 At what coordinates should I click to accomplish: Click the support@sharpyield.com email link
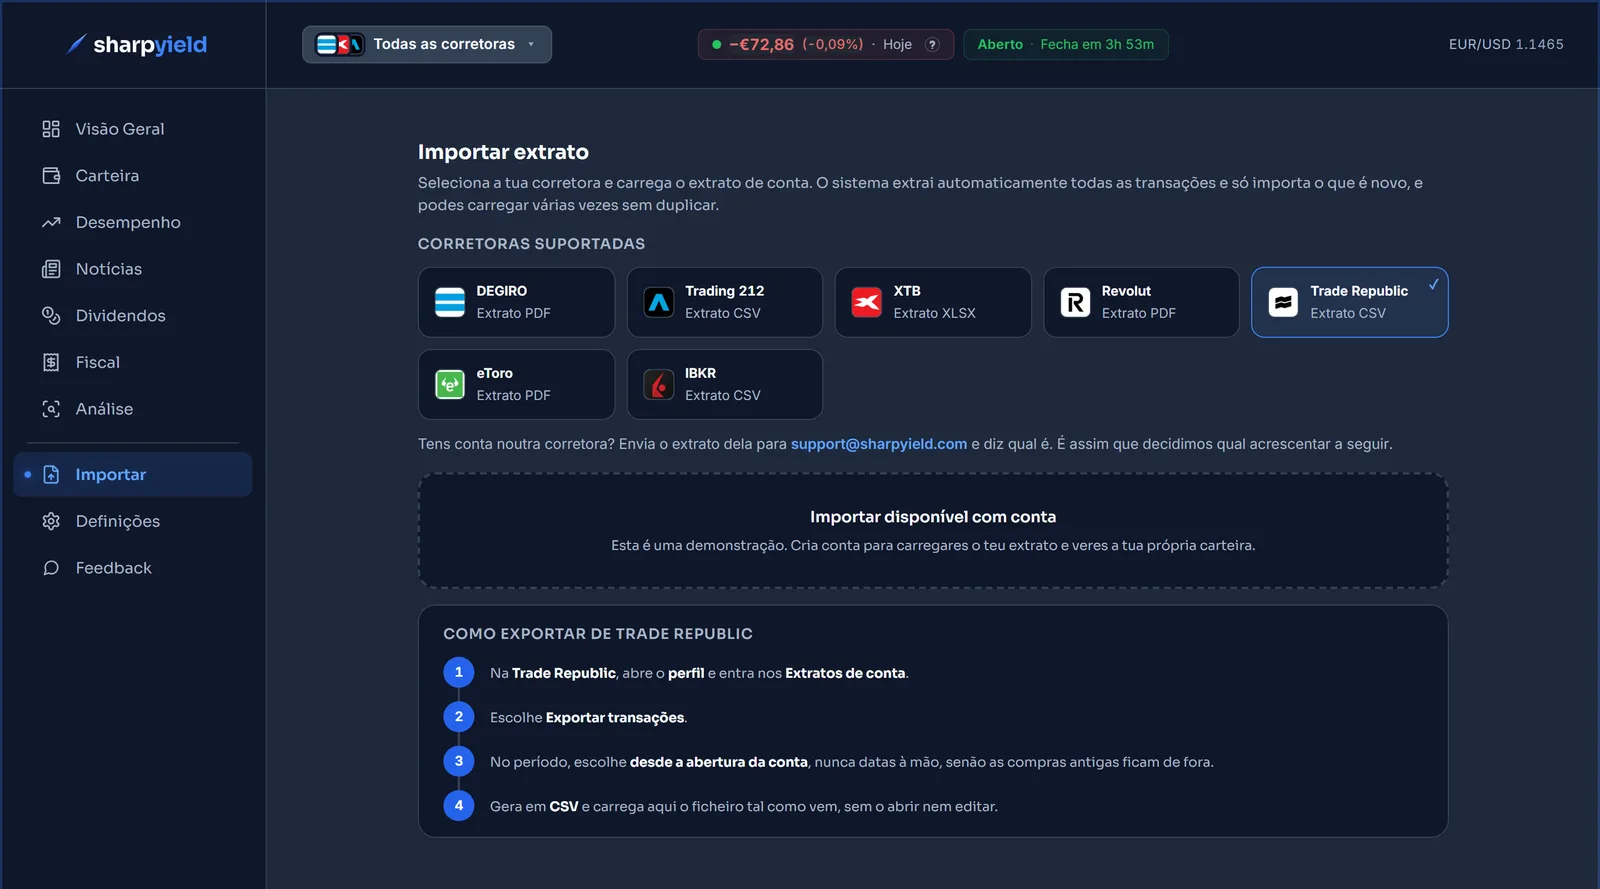coord(879,444)
